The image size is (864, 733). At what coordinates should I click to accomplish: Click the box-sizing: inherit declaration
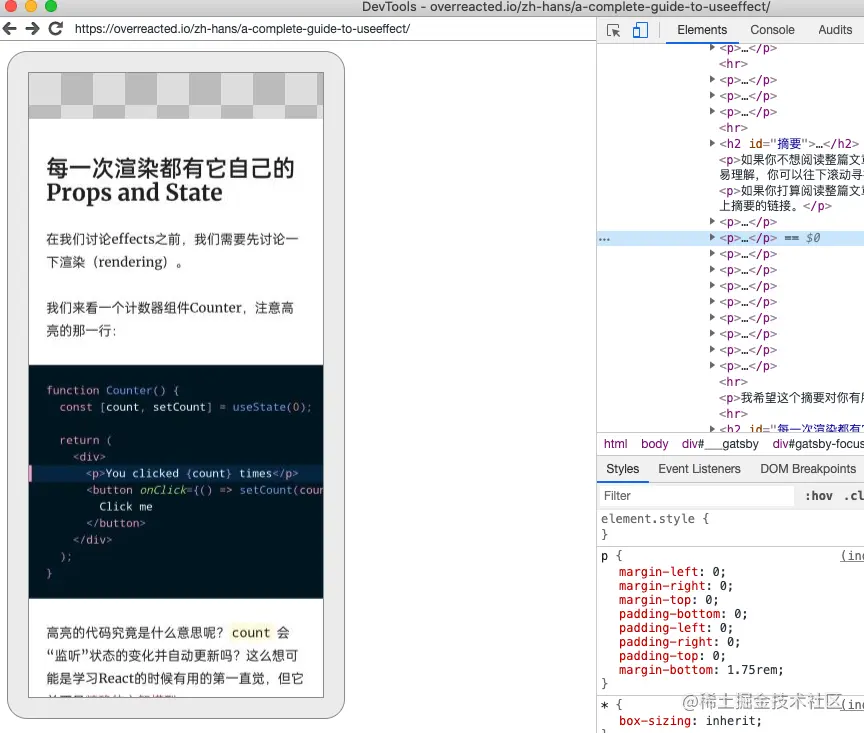coord(690,721)
